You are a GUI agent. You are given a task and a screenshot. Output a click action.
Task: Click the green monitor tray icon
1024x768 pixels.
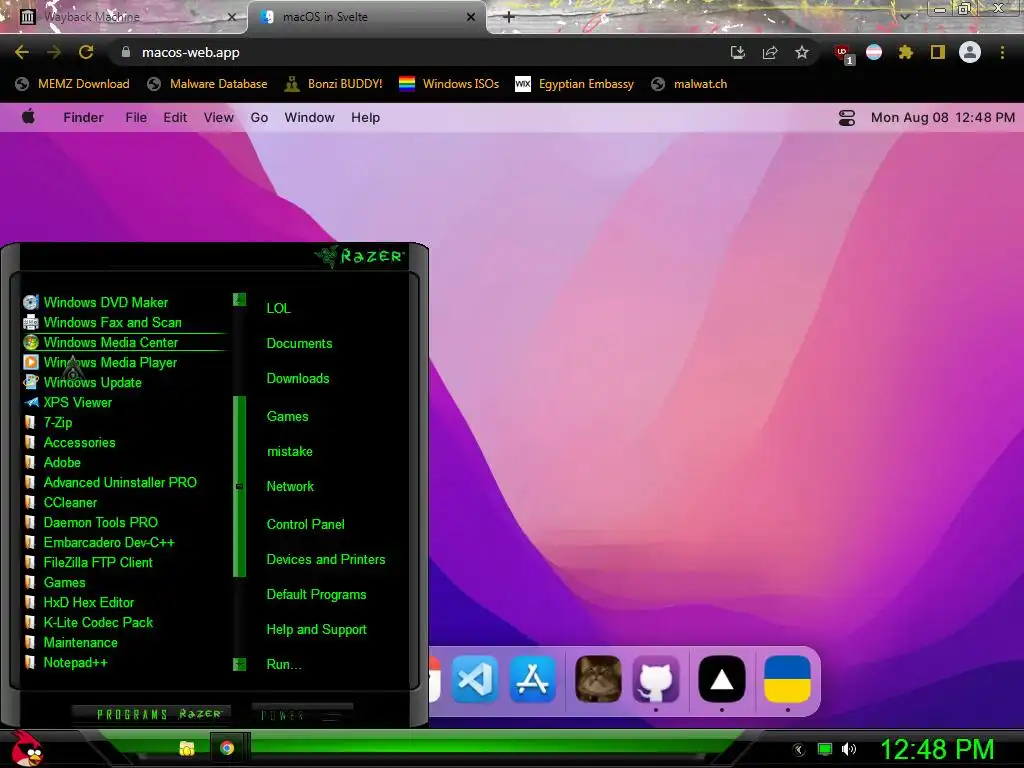pos(825,749)
